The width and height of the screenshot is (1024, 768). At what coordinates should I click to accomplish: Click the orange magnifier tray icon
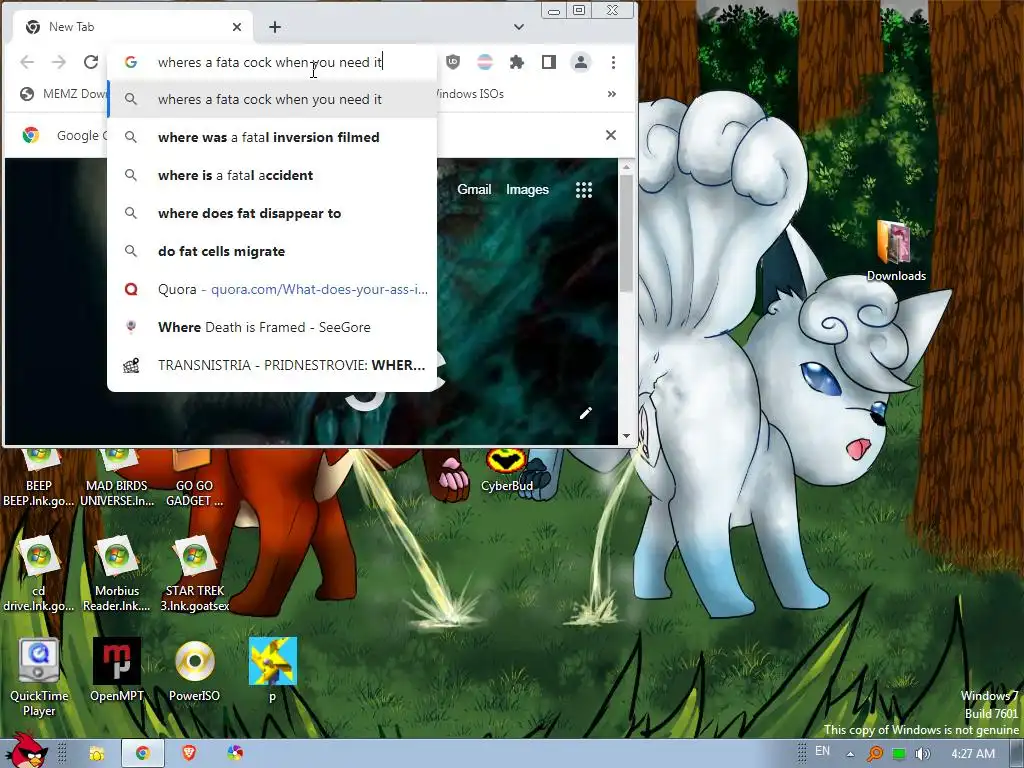(874, 754)
